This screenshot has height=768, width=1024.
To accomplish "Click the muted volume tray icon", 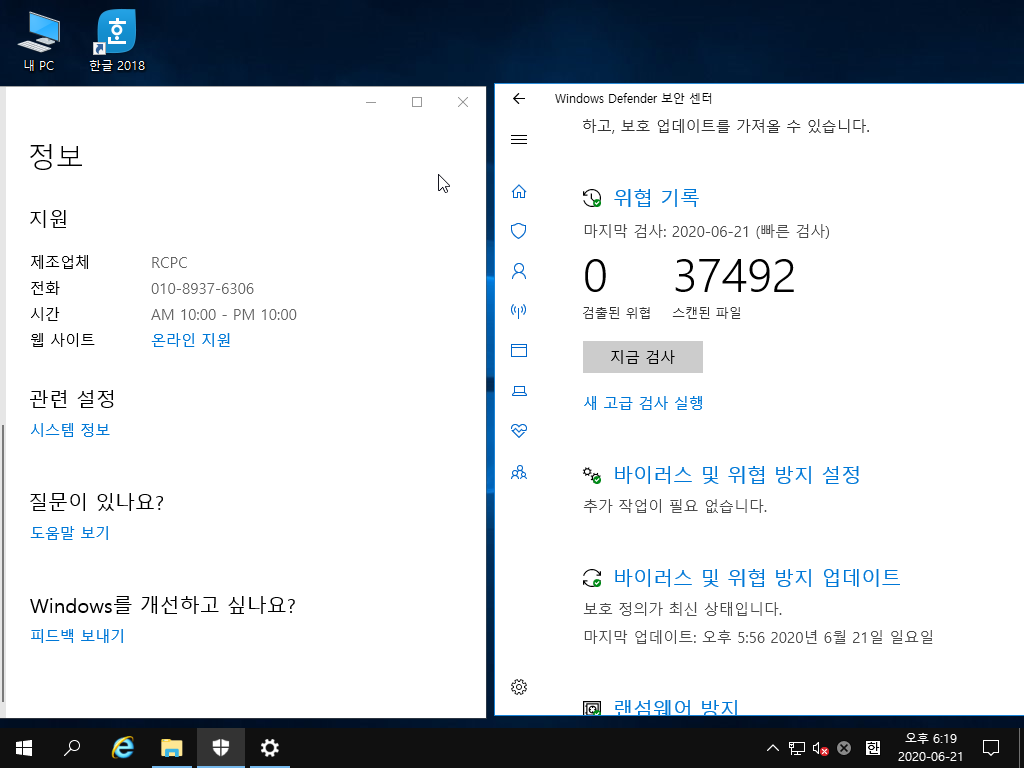I will pyautogui.click(x=820, y=748).
